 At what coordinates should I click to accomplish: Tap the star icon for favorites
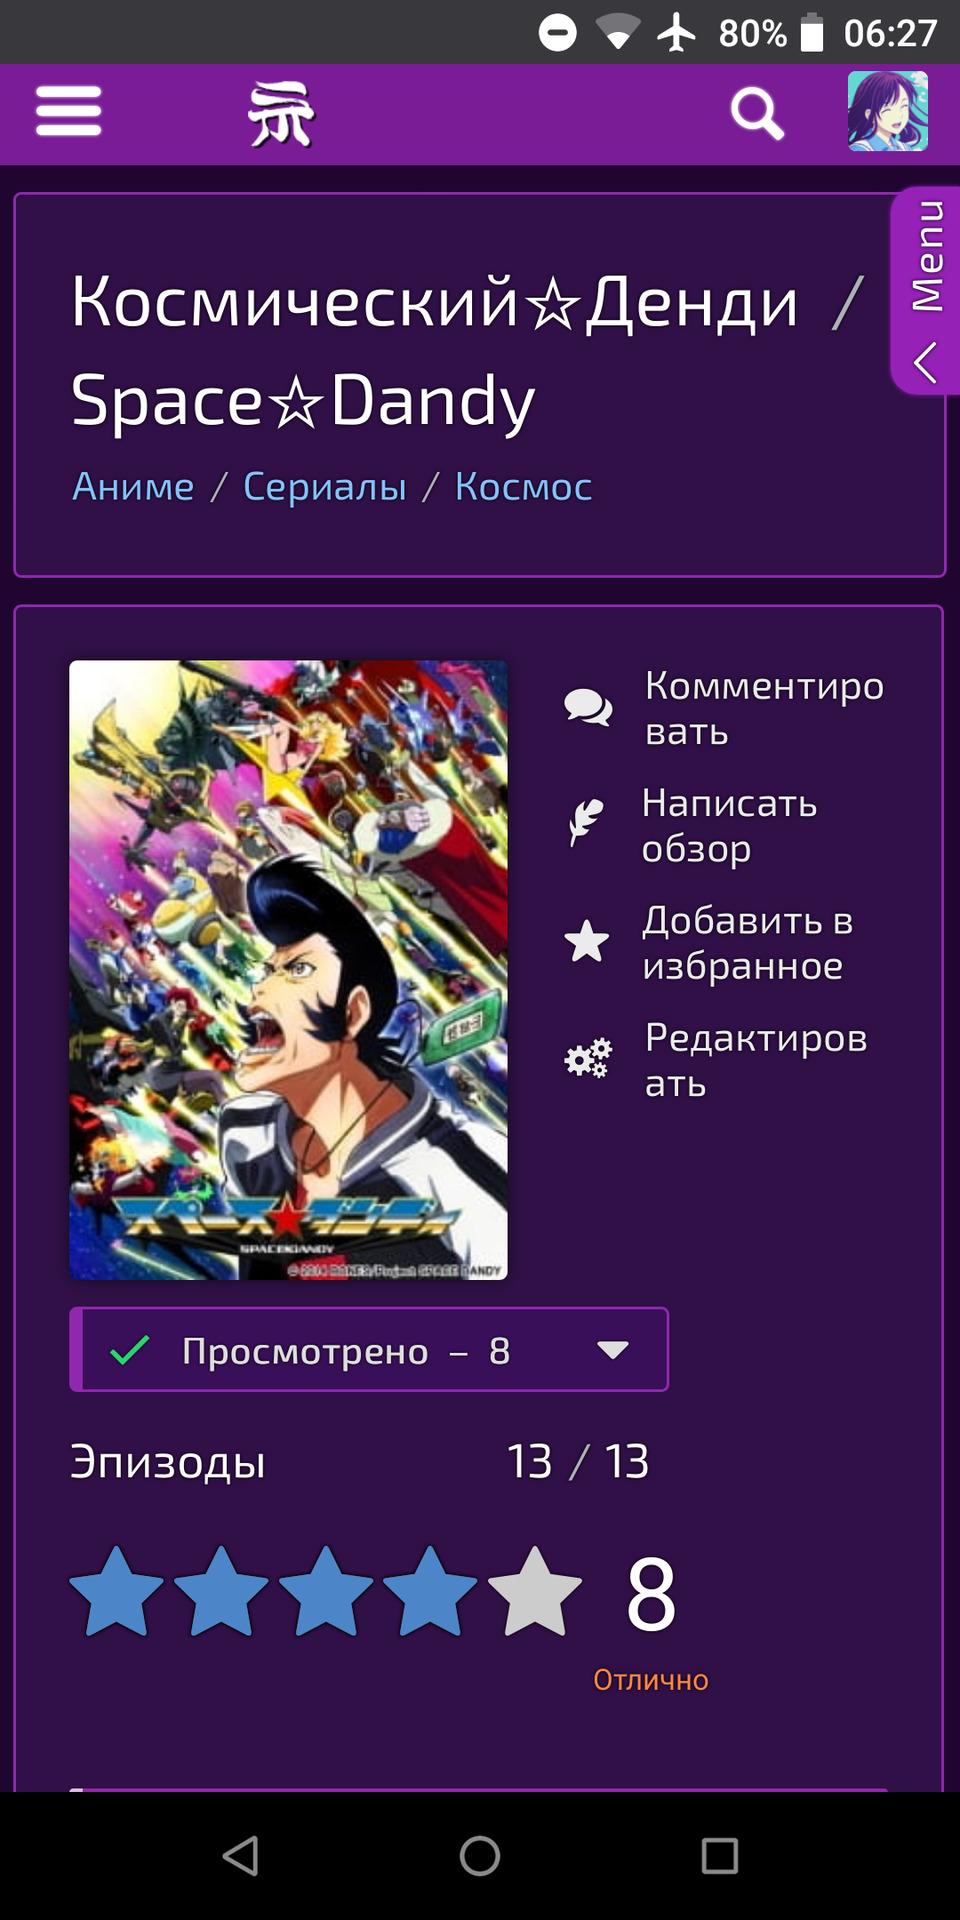pos(587,941)
